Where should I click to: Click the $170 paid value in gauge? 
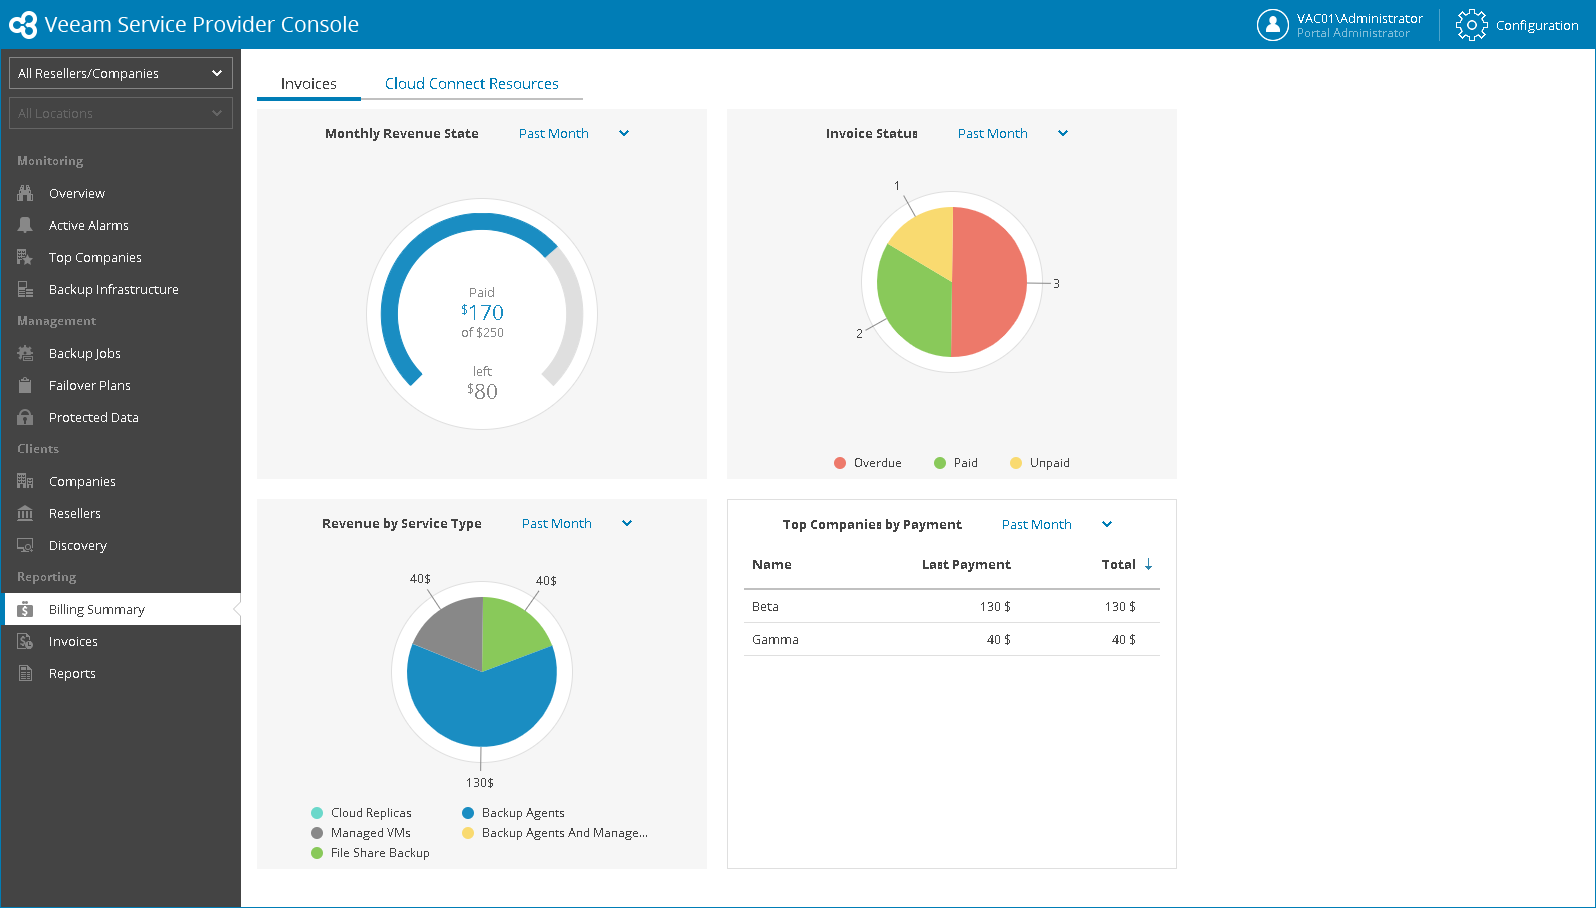(482, 312)
